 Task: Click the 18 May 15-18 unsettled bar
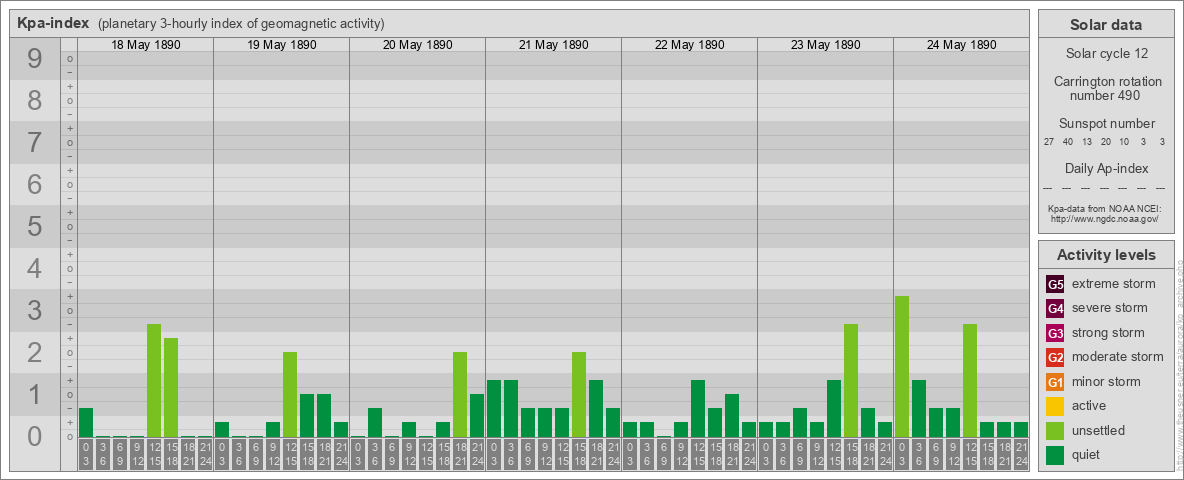[x=171, y=388]
